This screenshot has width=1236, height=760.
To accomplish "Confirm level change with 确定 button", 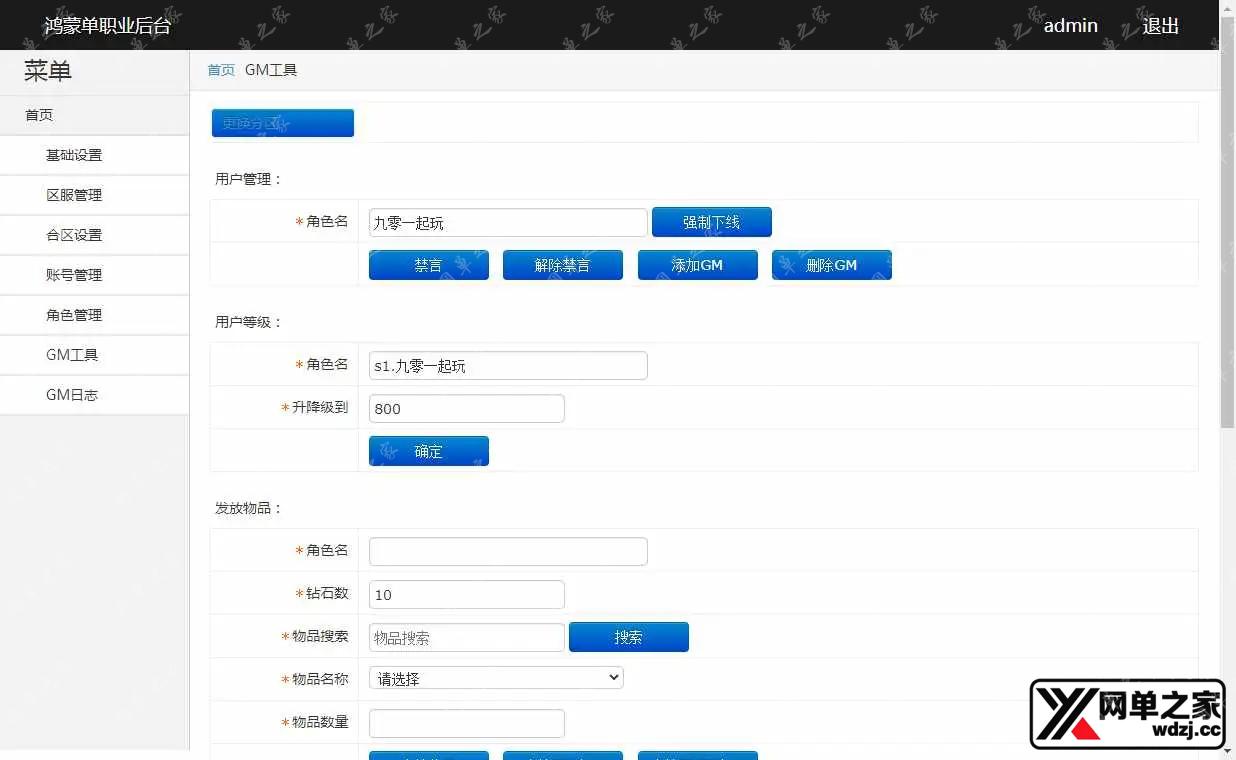I will 428,451.
